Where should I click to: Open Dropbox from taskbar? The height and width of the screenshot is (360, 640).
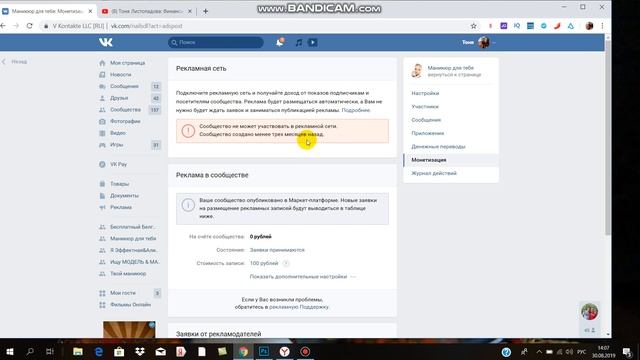click(140, 351)
